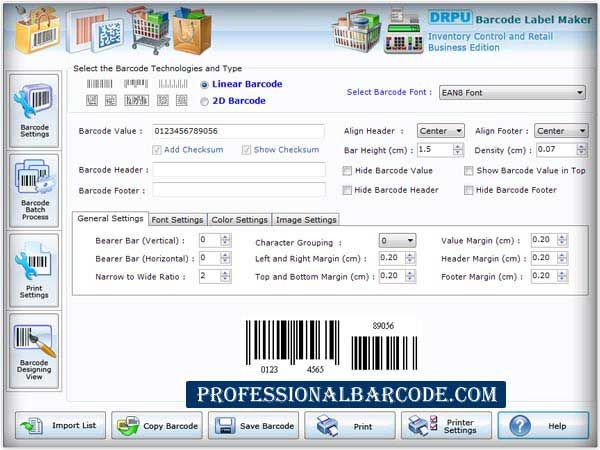Enable Show Barcode Value in Top

[469, 171]
